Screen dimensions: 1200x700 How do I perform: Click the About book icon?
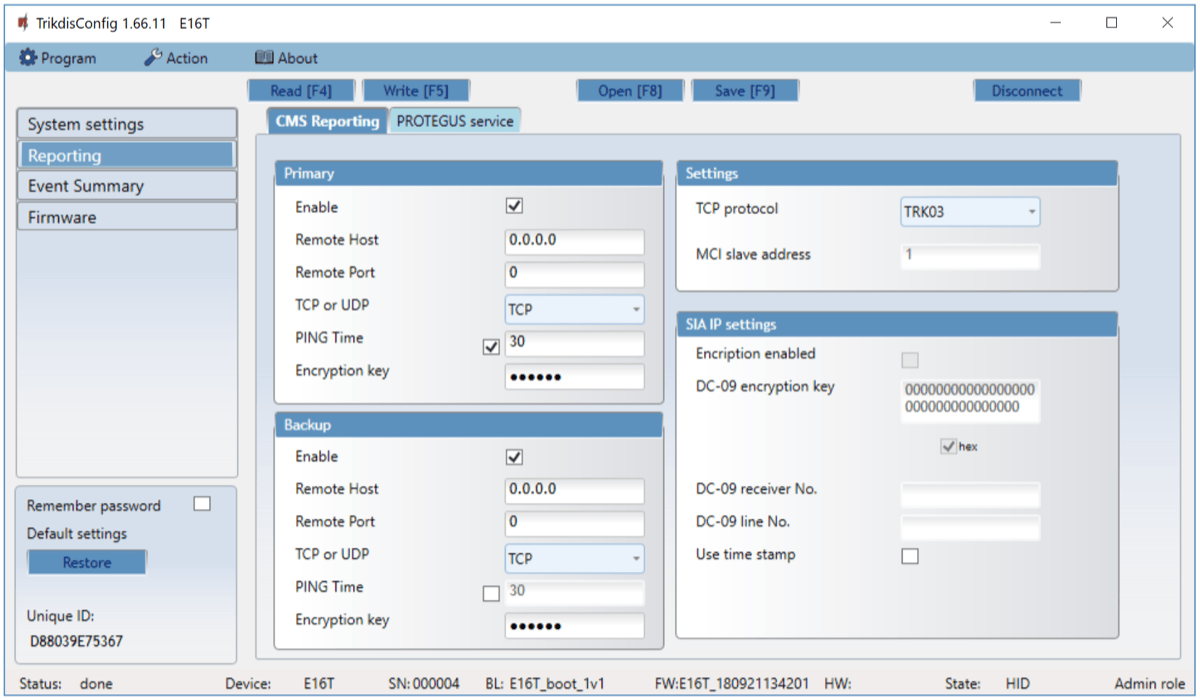(x=264, y=58)
